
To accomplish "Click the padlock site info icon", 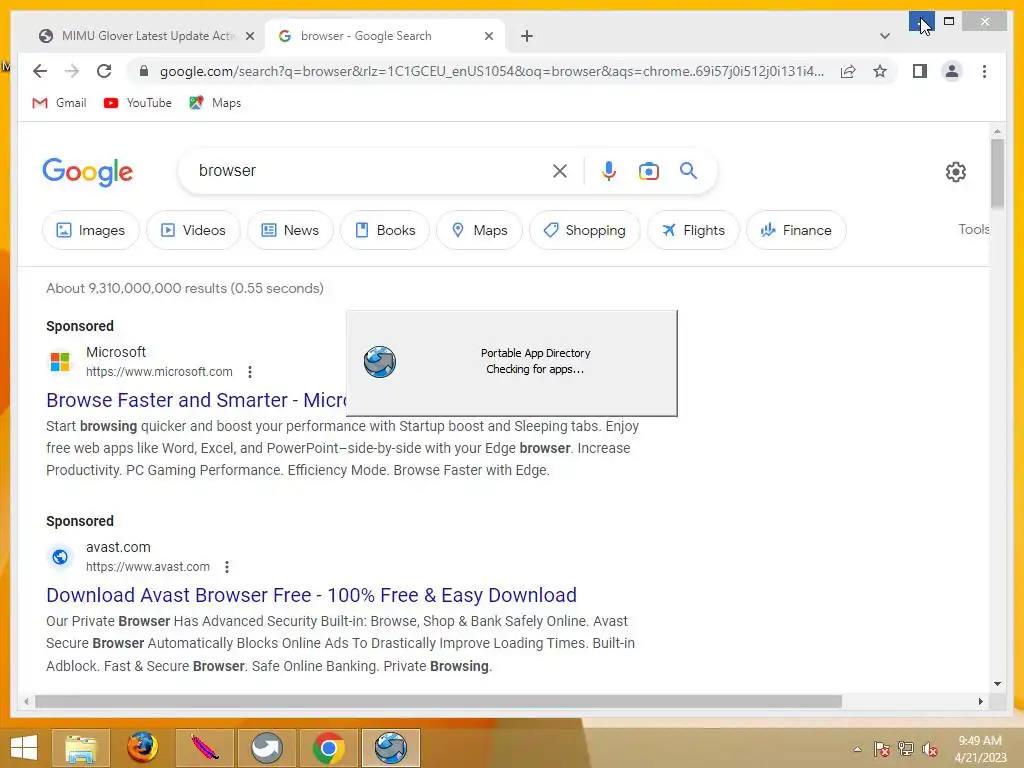I will coord(144,71).
